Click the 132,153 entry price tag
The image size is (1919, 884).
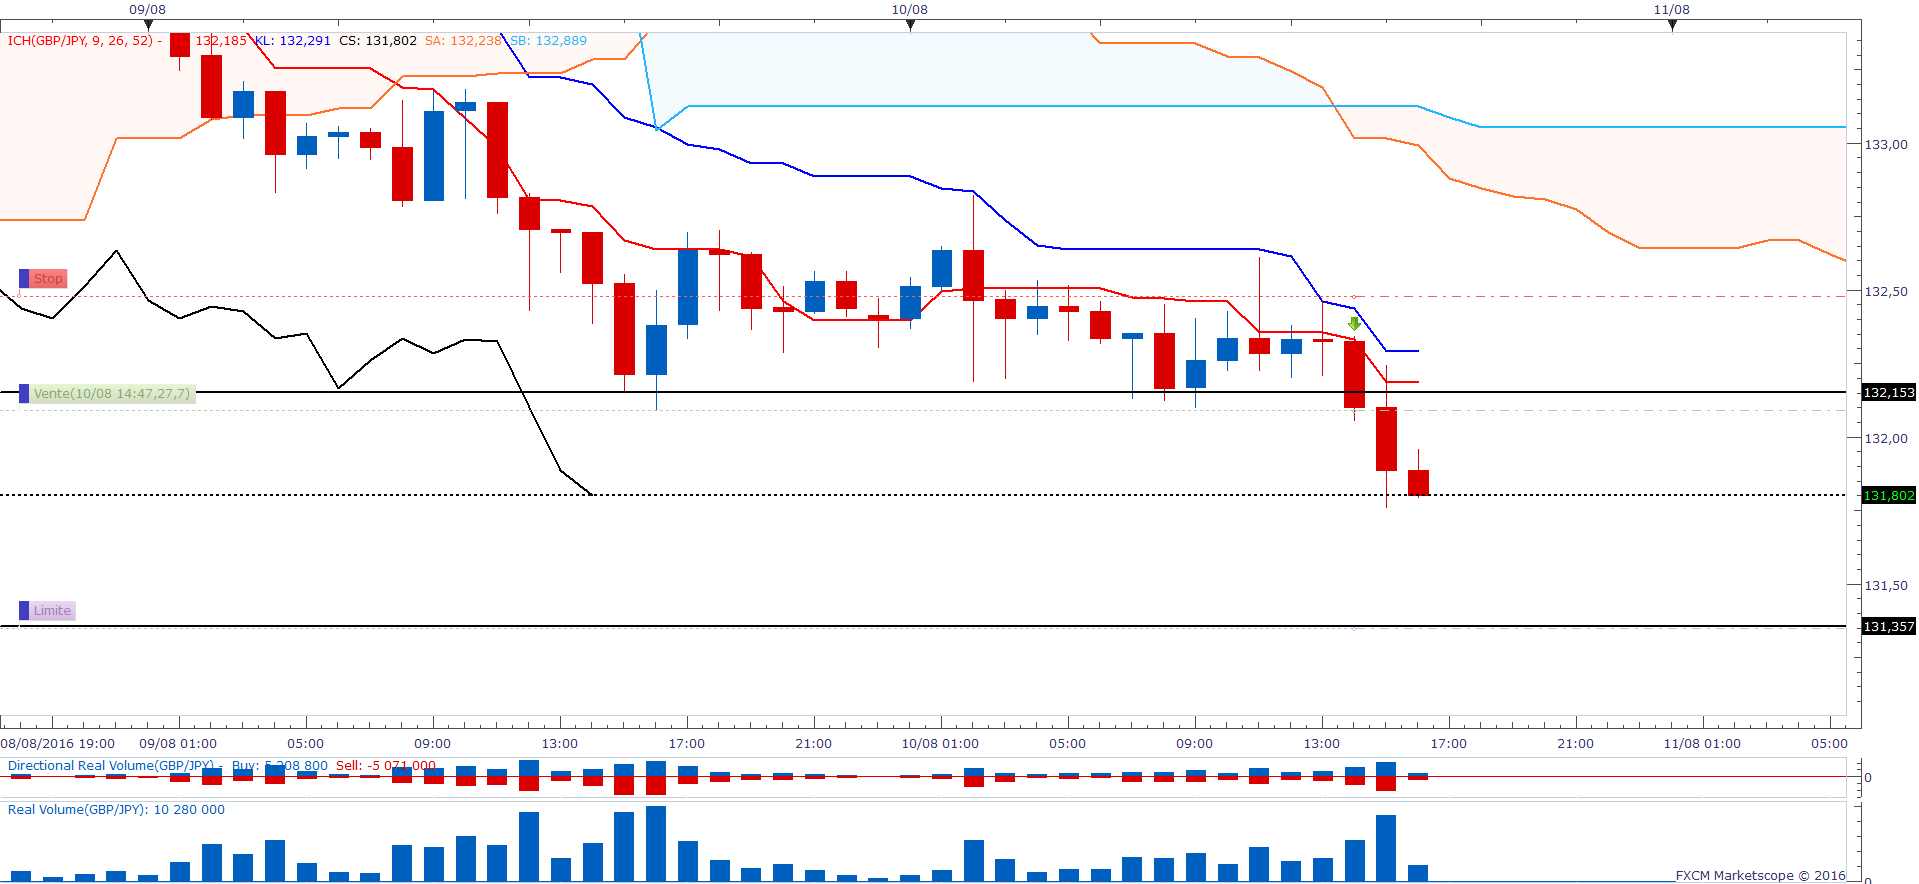pyautogui.click(x=1889, y=393)
